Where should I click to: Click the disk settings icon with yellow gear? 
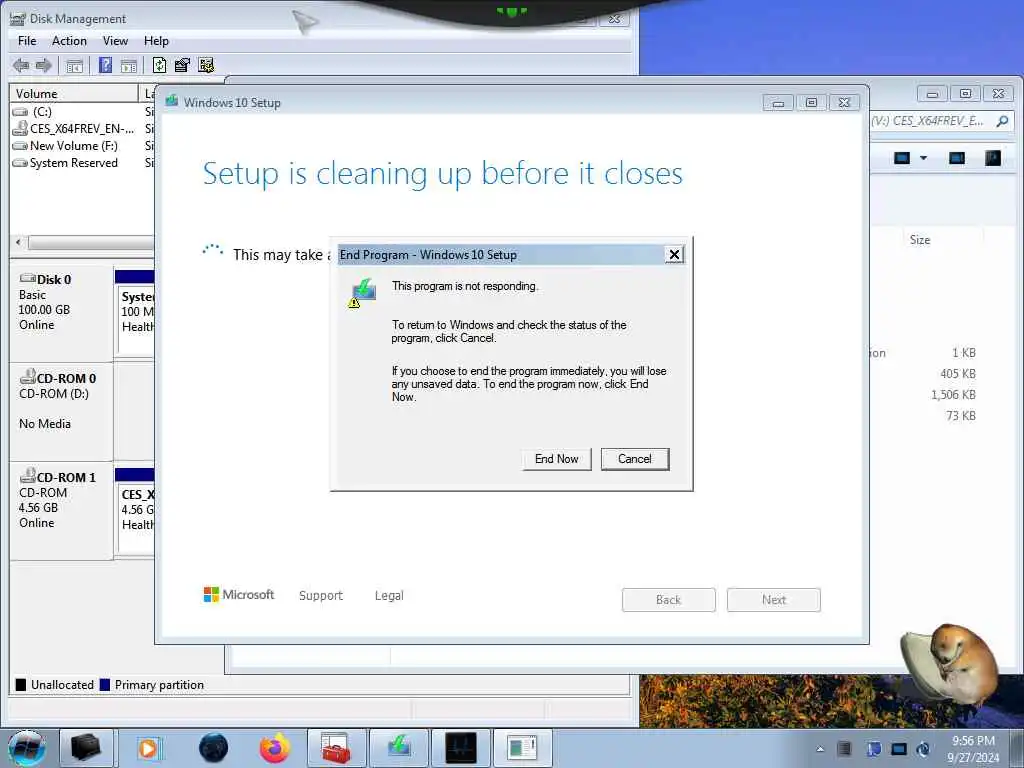click(206, 65)
